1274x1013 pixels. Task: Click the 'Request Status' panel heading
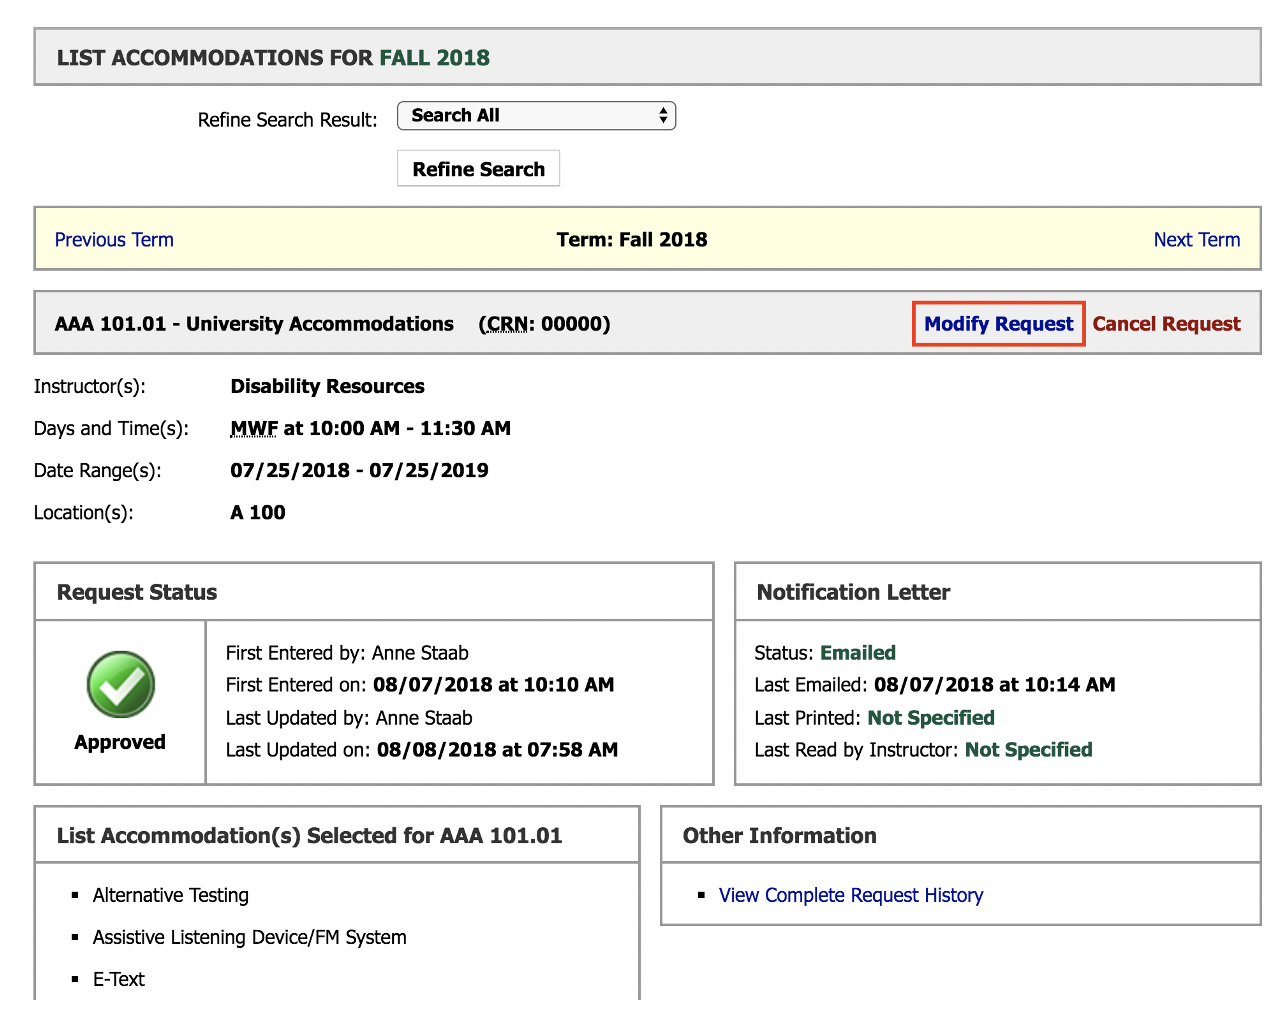click(x=137, y=592)
